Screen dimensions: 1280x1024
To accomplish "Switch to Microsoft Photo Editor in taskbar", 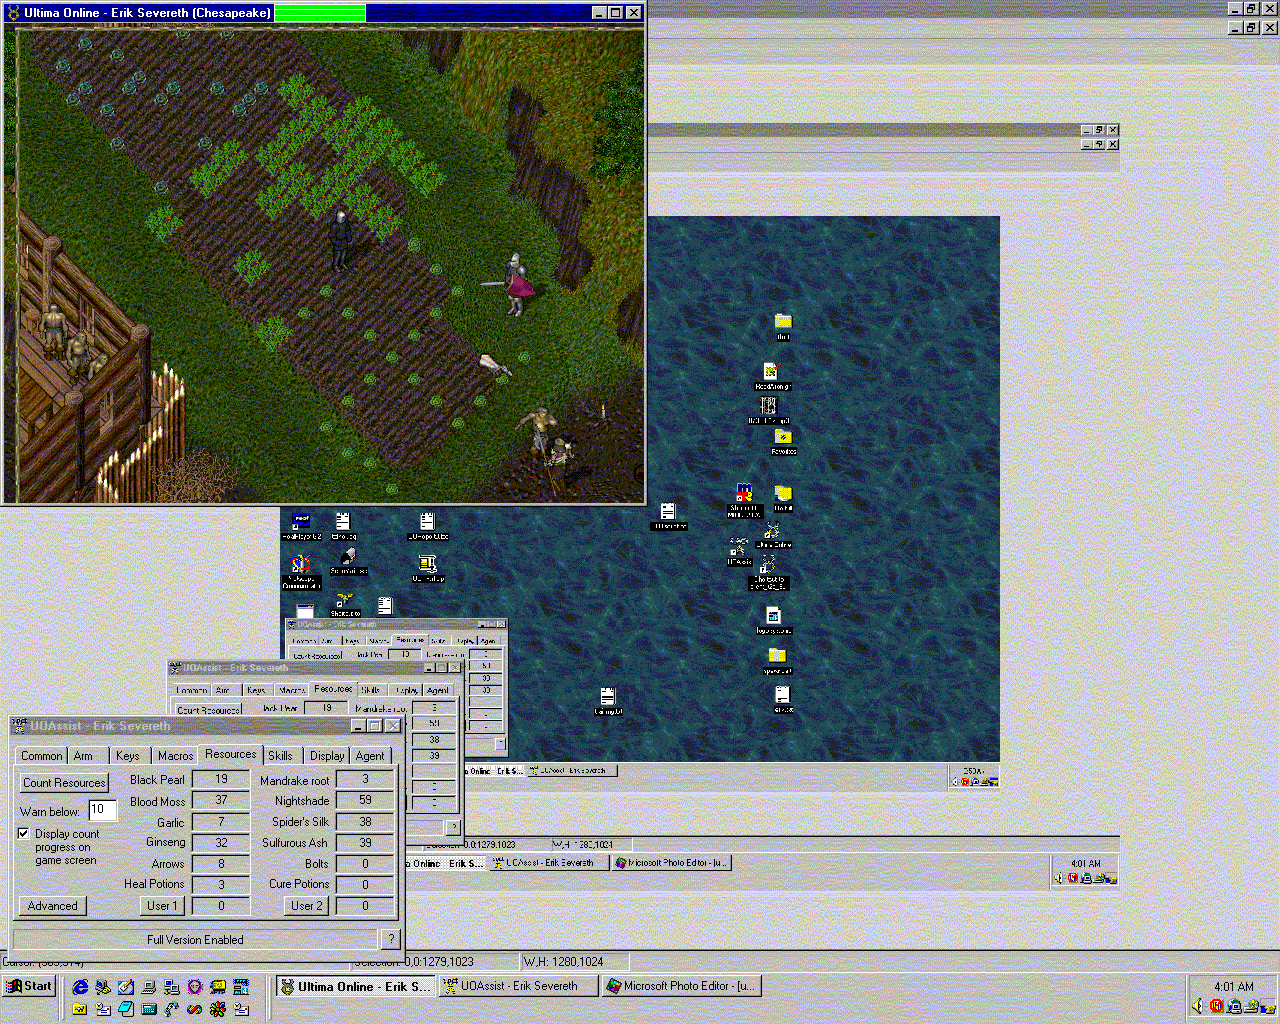I will pyautogui.click(x=683, y=986).
